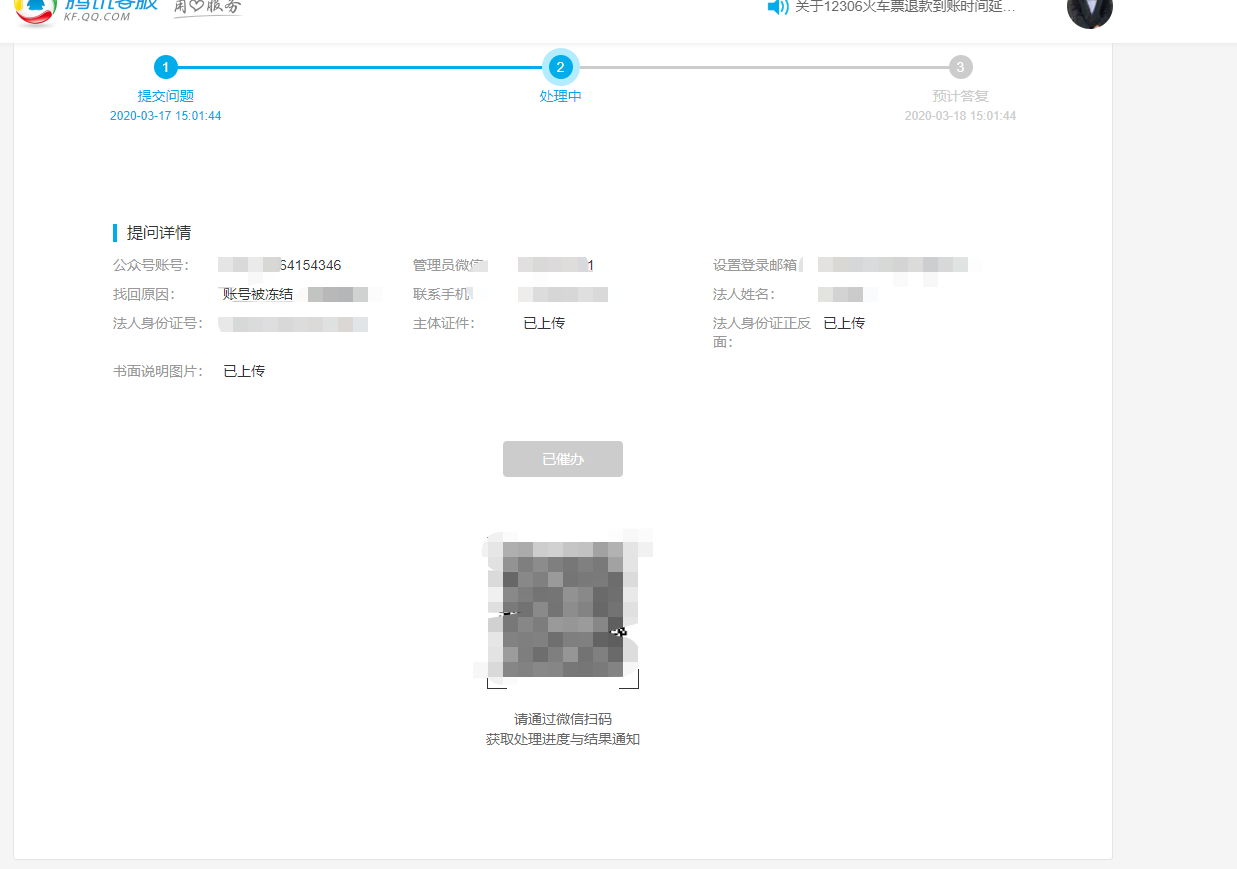Click the 获取处理进度与结果通知 text

pos(563,739)
